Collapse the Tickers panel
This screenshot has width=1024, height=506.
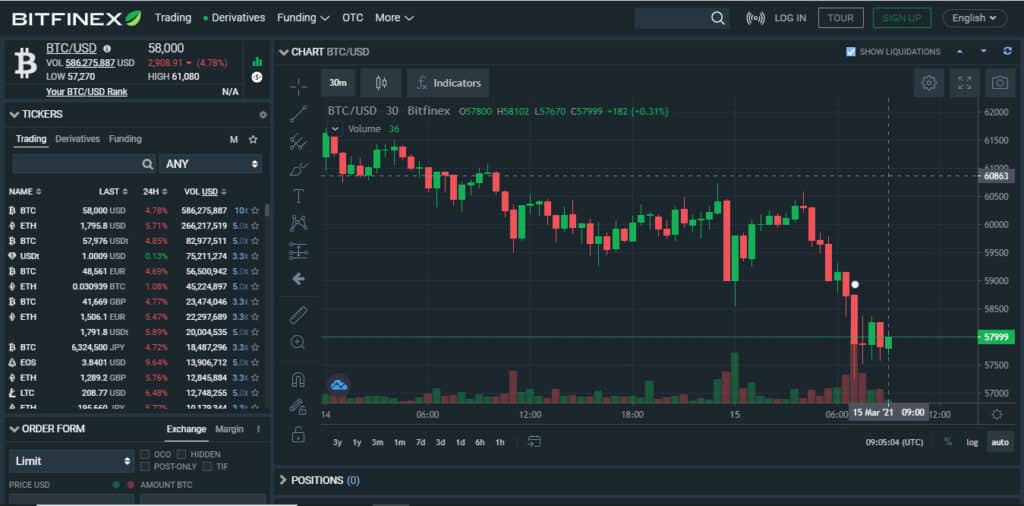coord(14,114)
